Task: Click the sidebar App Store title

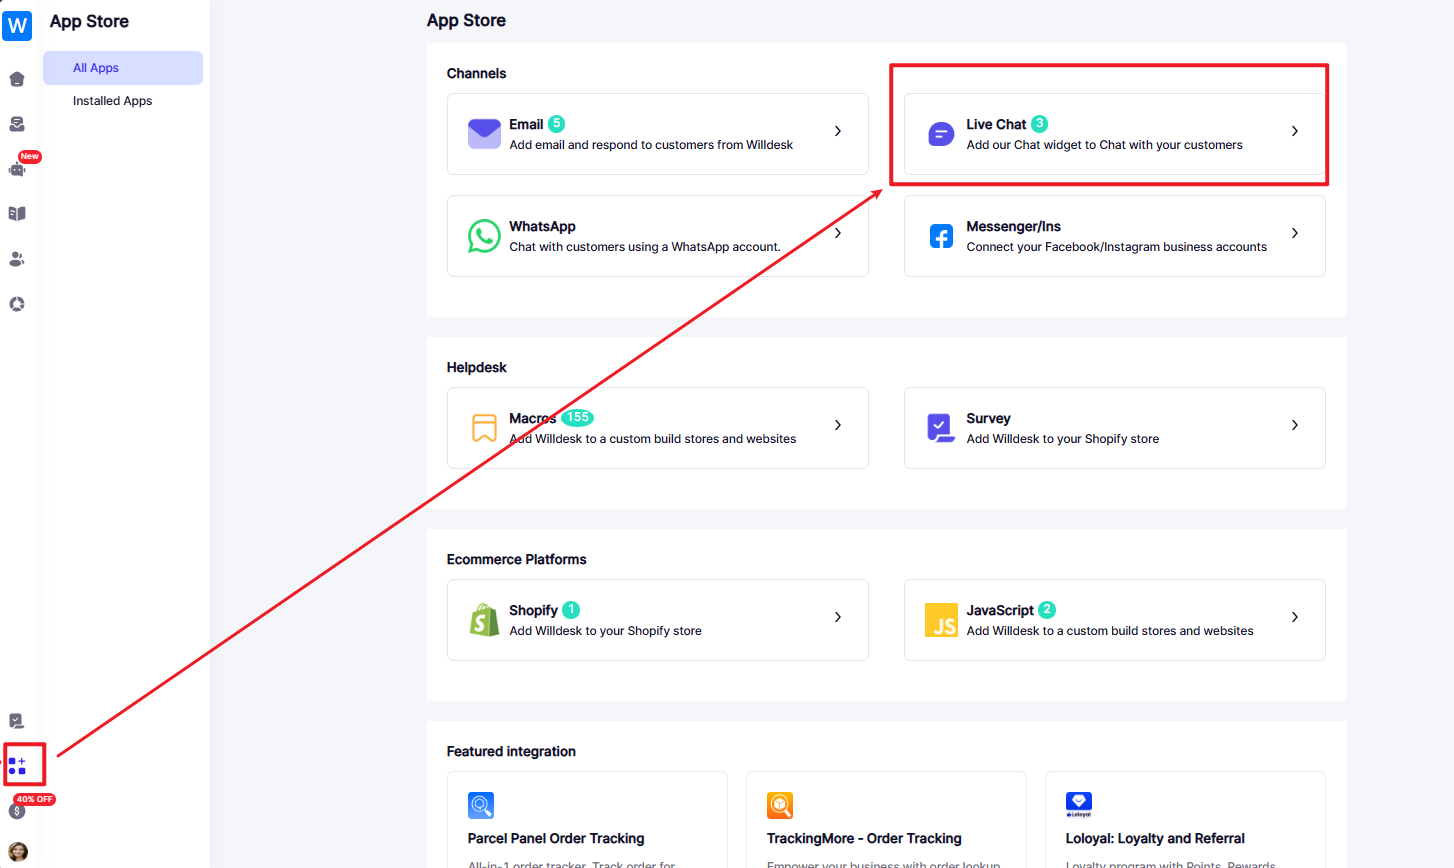Action: click(89, 21)
